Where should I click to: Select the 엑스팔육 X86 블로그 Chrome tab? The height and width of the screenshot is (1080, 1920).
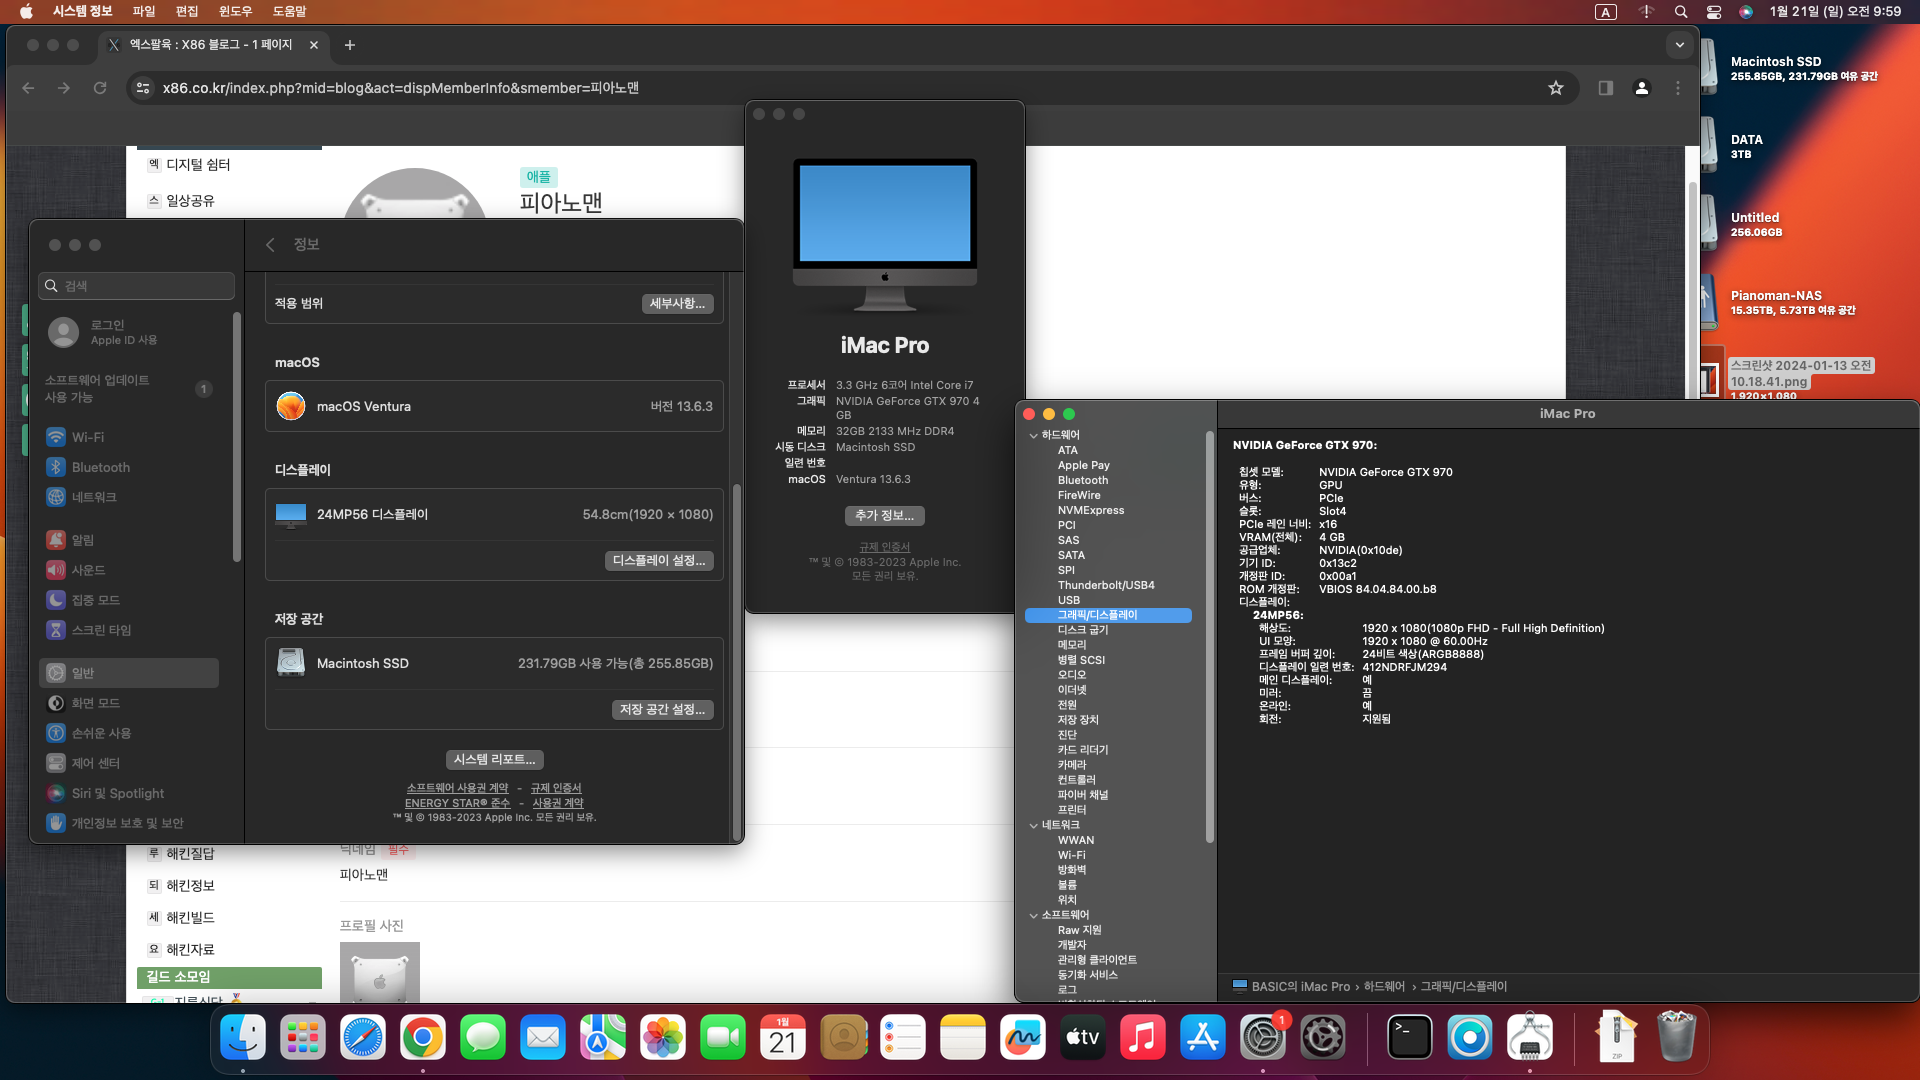213,45
